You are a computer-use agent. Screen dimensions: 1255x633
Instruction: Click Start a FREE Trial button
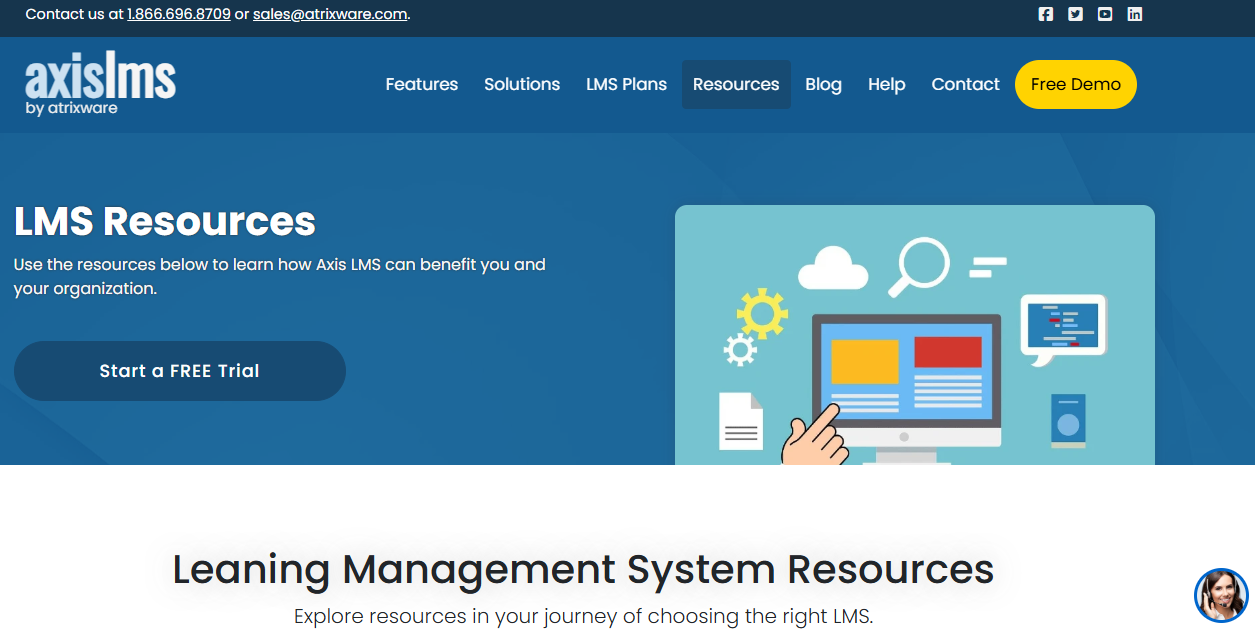tap(180, 371)
